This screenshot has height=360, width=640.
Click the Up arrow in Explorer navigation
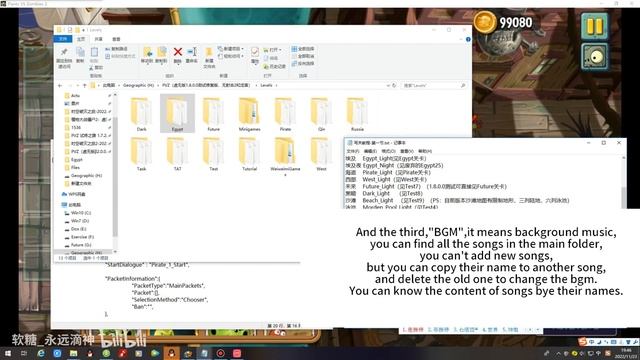84,85
